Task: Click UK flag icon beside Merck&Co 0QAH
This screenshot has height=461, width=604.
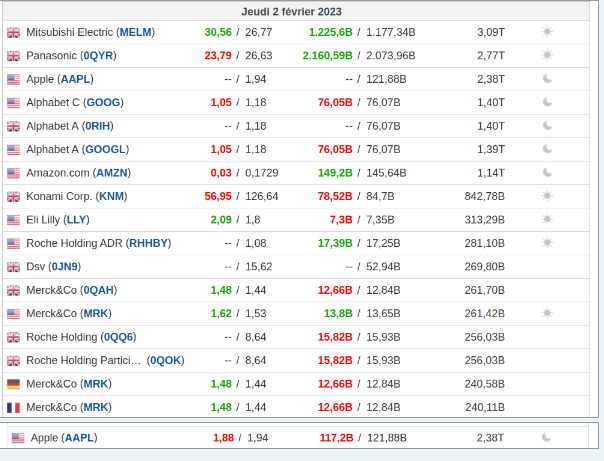Action: (13, 290)
